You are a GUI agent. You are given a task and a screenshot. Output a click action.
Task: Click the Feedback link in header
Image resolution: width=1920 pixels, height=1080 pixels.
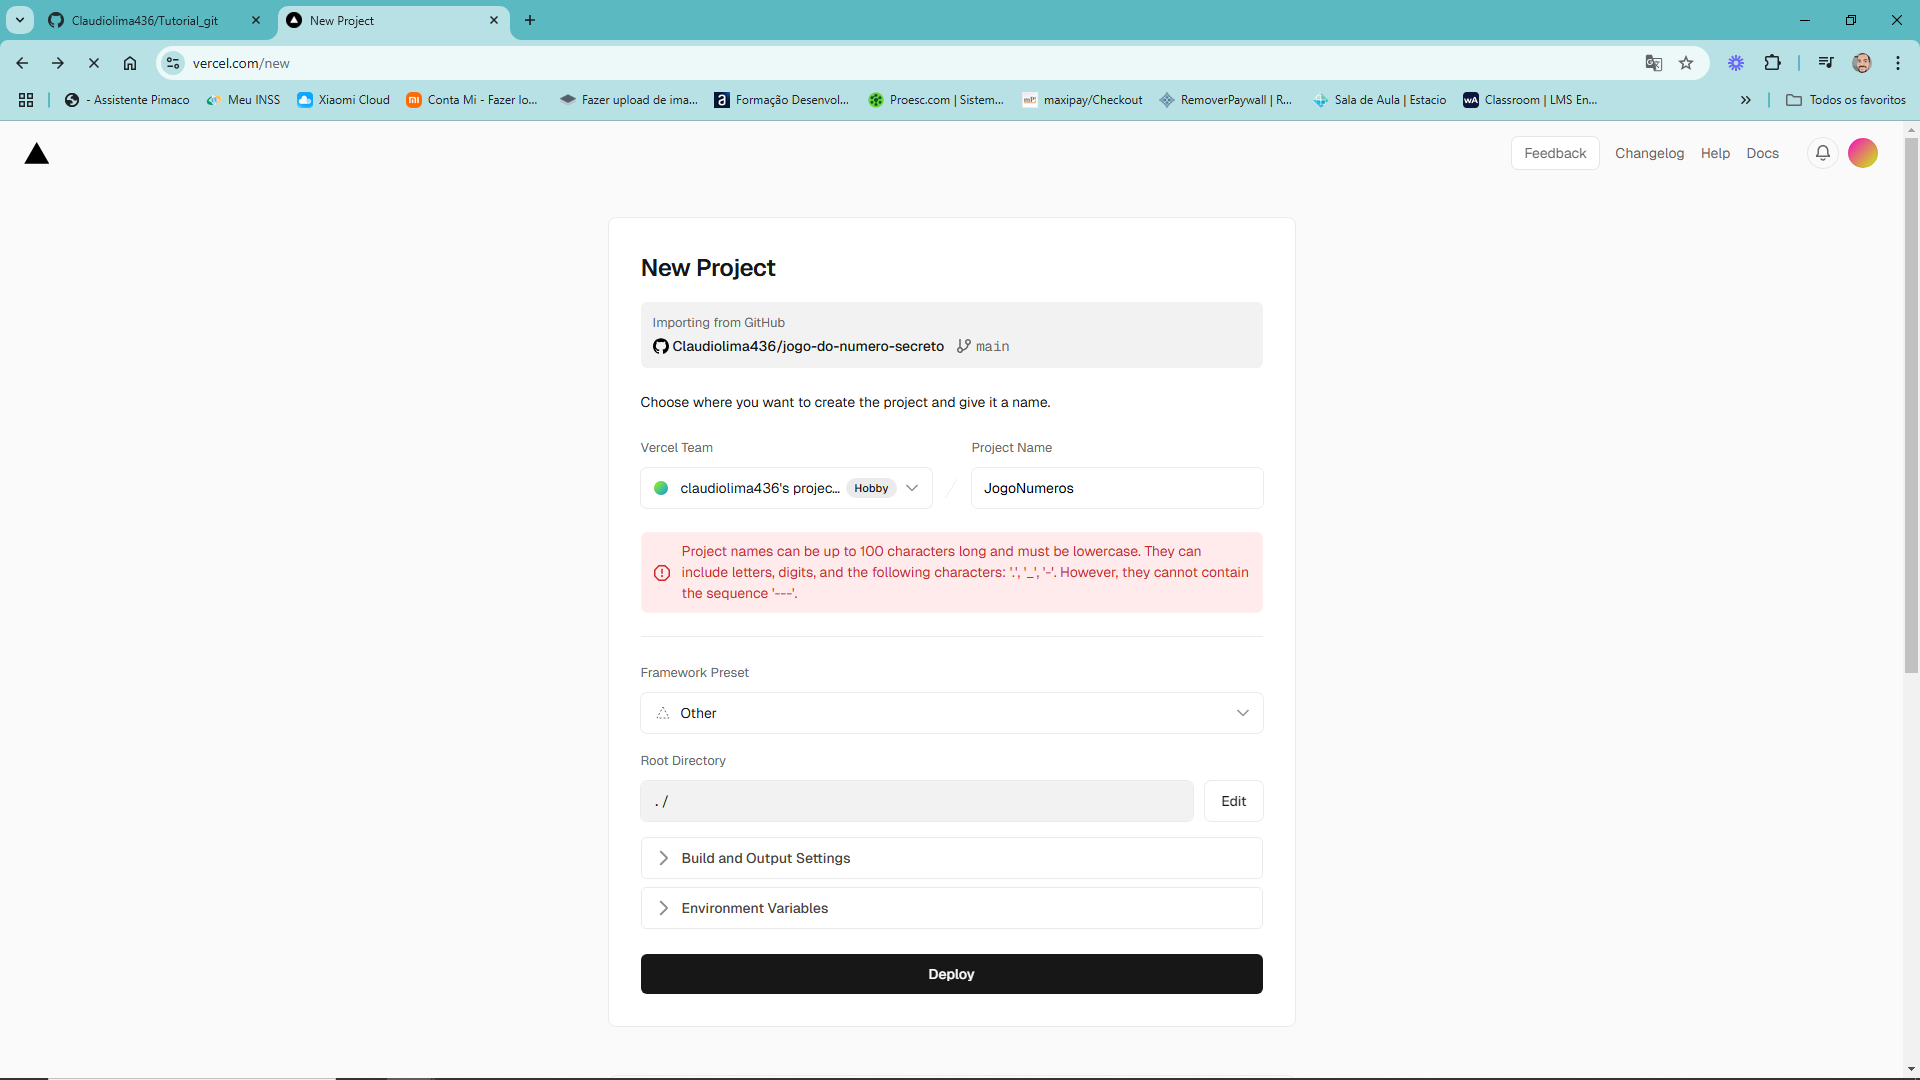(1556, 153)
